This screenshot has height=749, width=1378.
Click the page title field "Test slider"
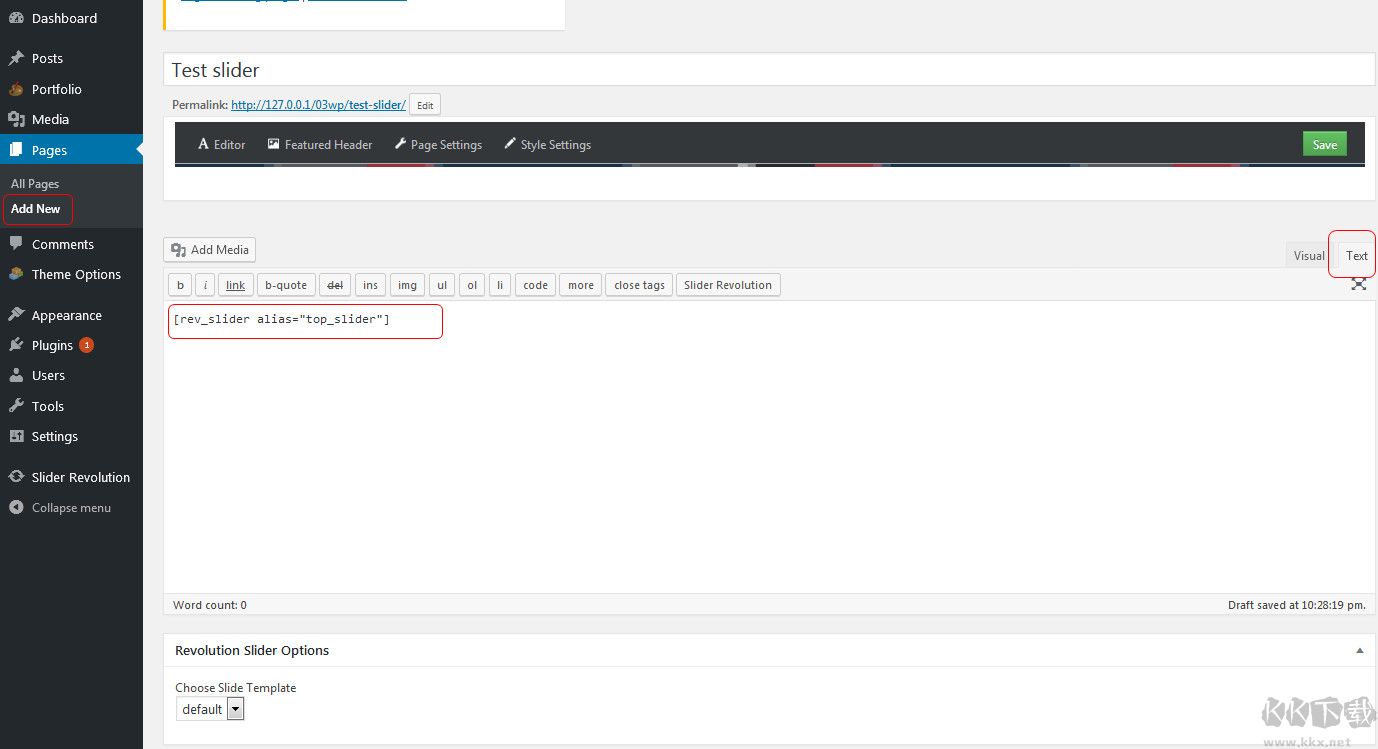[x=769, y=70]
